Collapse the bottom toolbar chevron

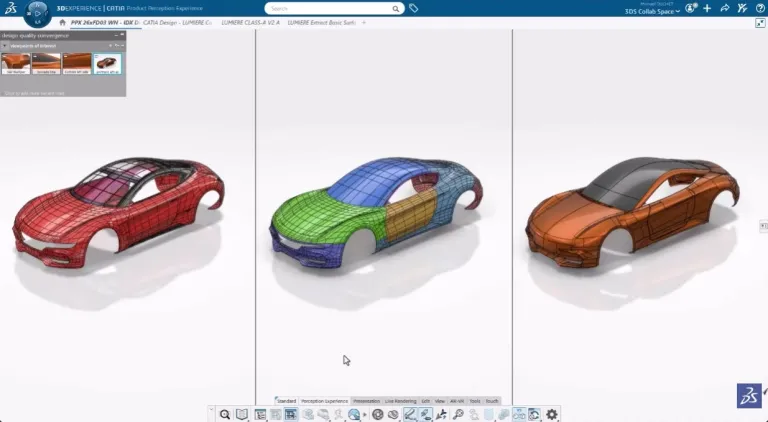(211, 409)
